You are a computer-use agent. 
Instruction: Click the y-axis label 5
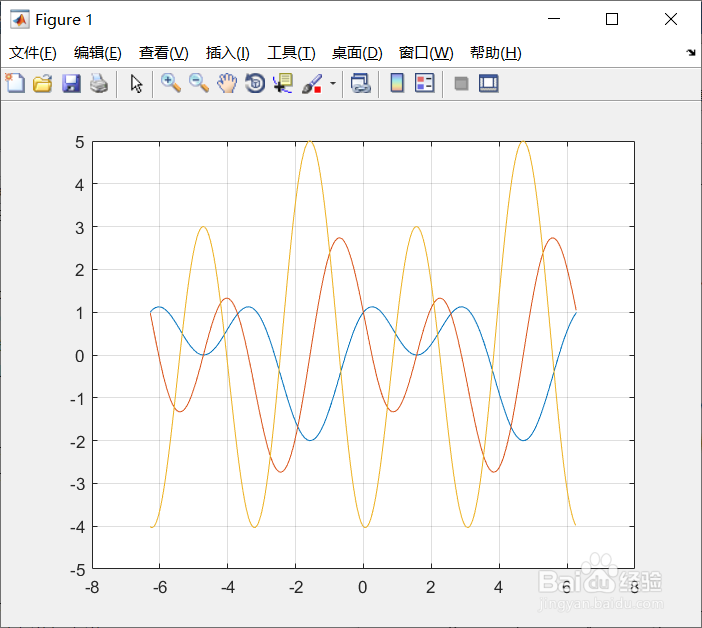(79, 142)
